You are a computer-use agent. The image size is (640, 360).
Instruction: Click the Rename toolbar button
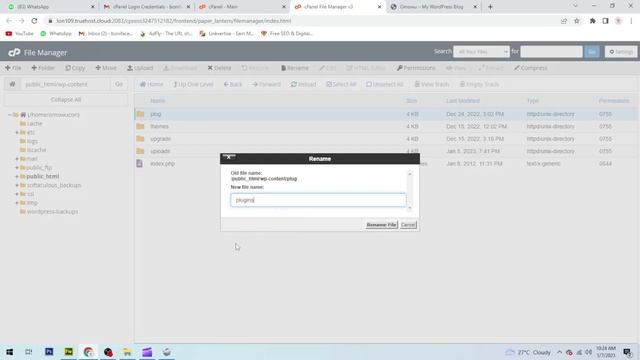click(x=295, y=68)
